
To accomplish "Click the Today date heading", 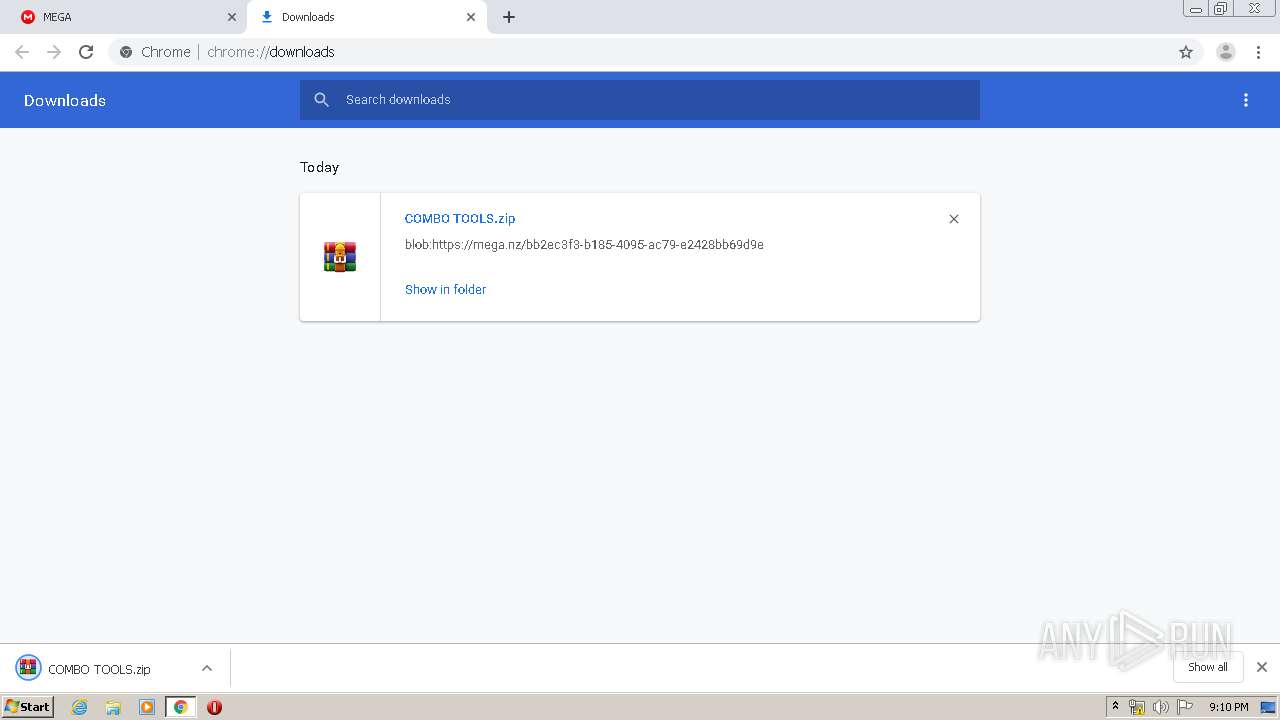I will tap(320, 167).
